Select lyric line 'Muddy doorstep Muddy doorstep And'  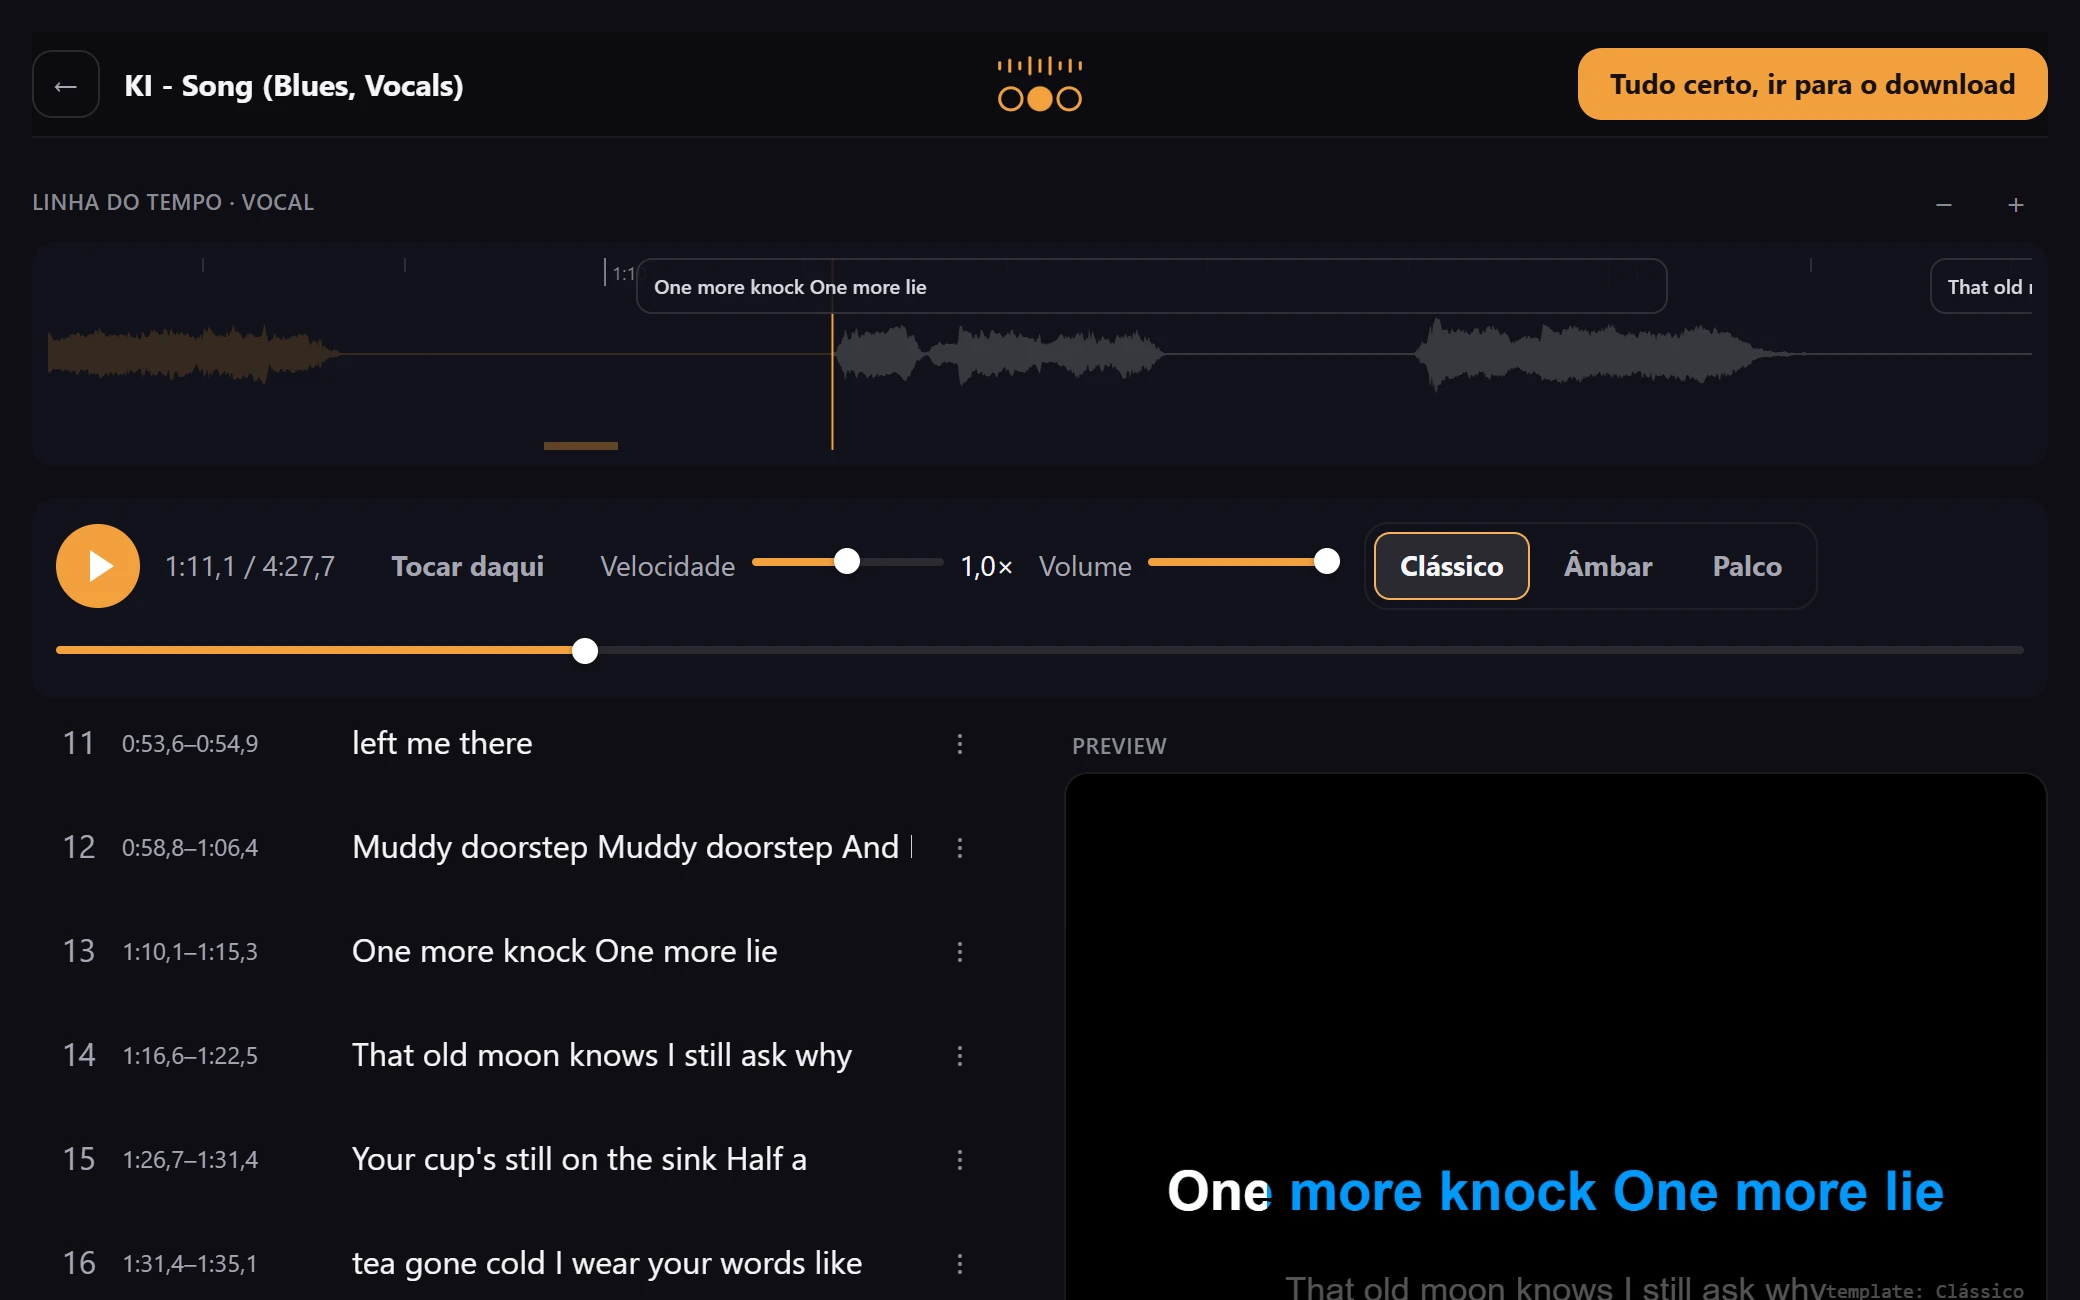click(632, 848)
